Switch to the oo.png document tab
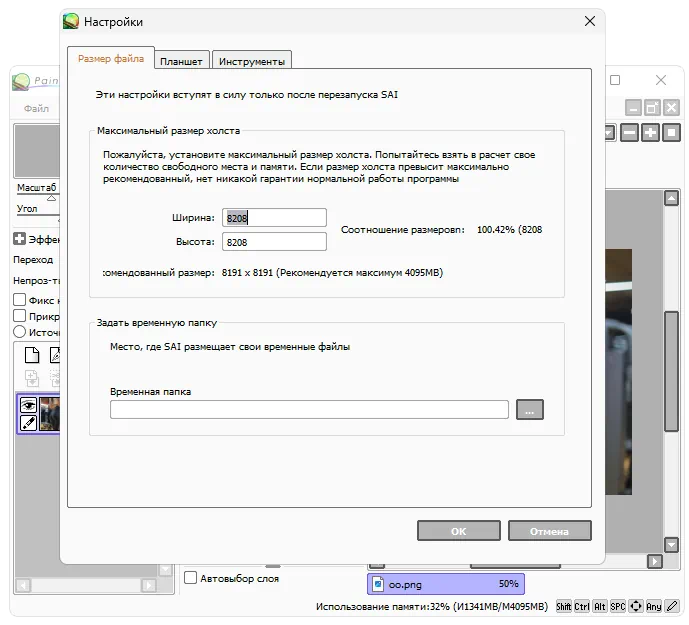The width and height of the screenshot is (689, 625). coord(446,584)
